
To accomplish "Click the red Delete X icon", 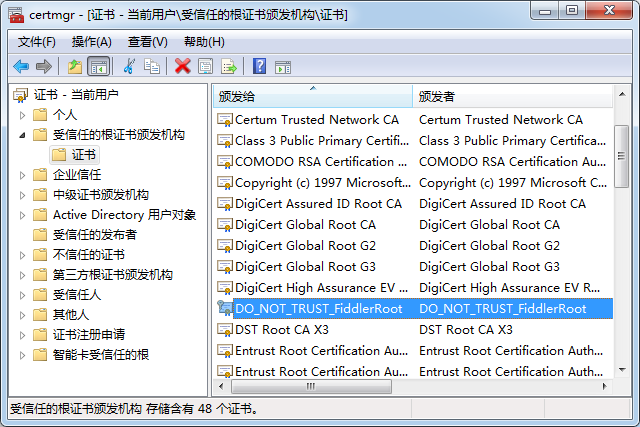I will click(x=182, y=66).
